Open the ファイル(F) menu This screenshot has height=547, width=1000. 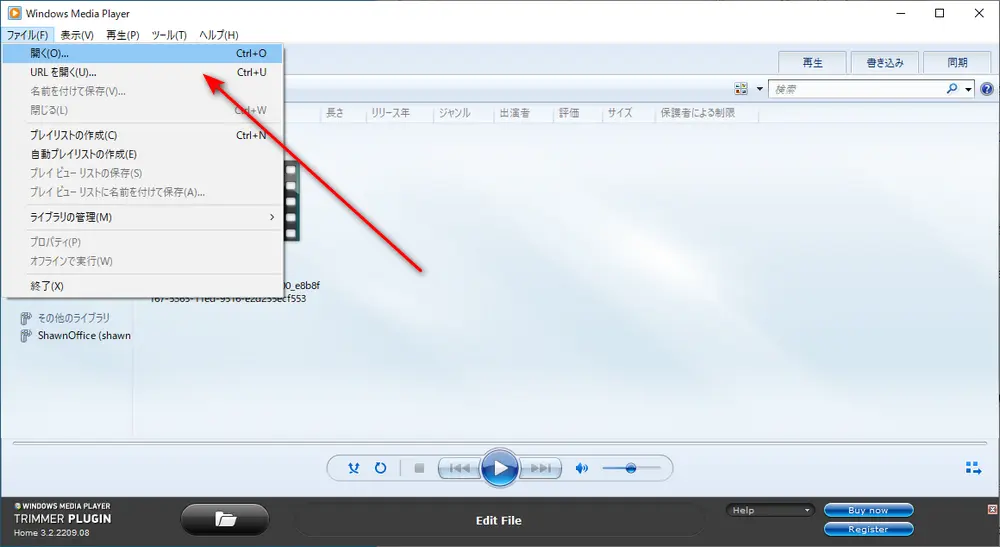pos(27,35)
